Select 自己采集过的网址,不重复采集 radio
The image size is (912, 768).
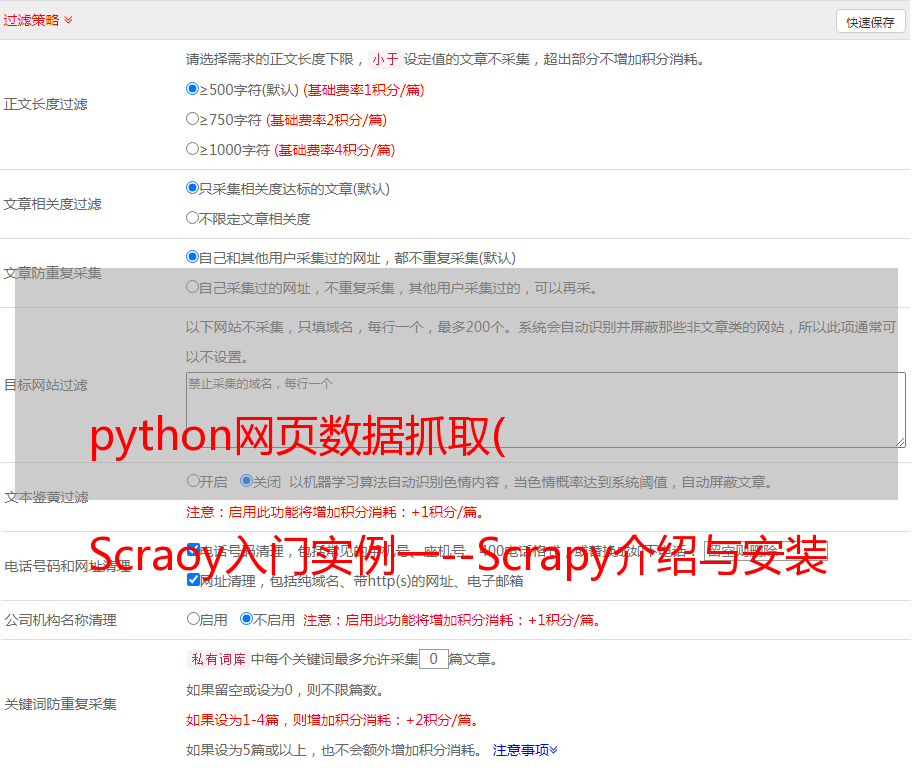pos(192,287)
